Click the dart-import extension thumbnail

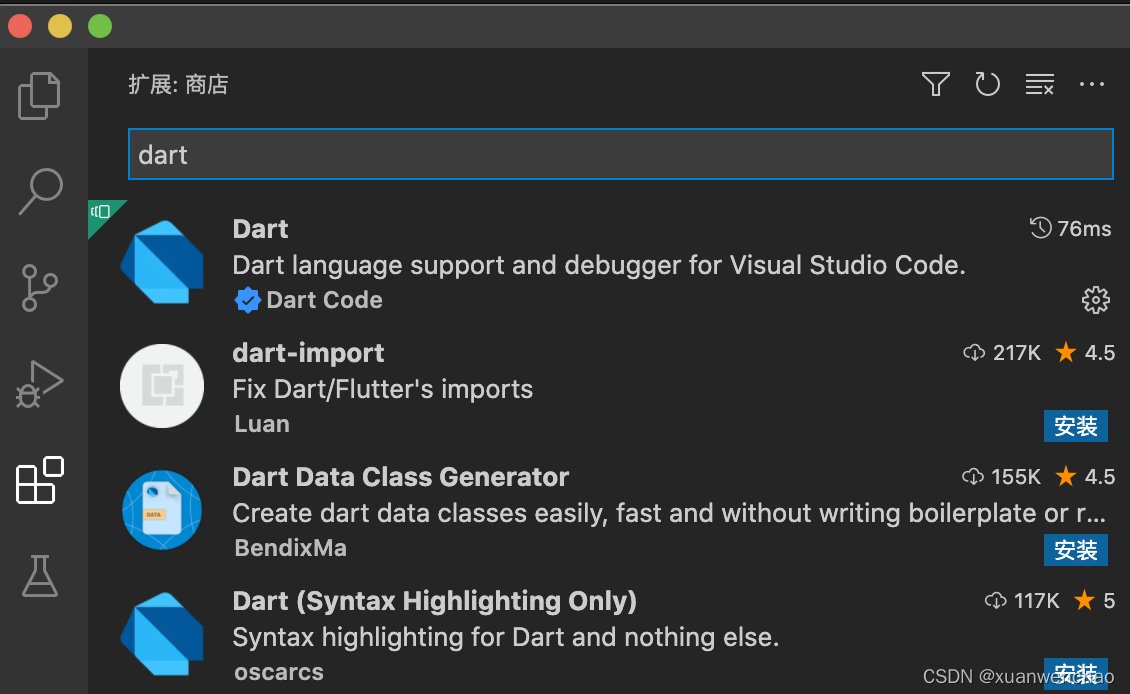[162, 386]
